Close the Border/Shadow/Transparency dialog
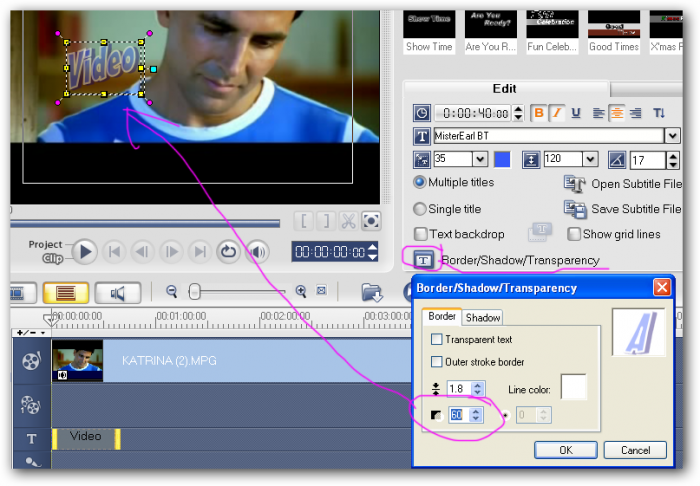This screenshot has height=486, width=700. [x=662, y=287]
